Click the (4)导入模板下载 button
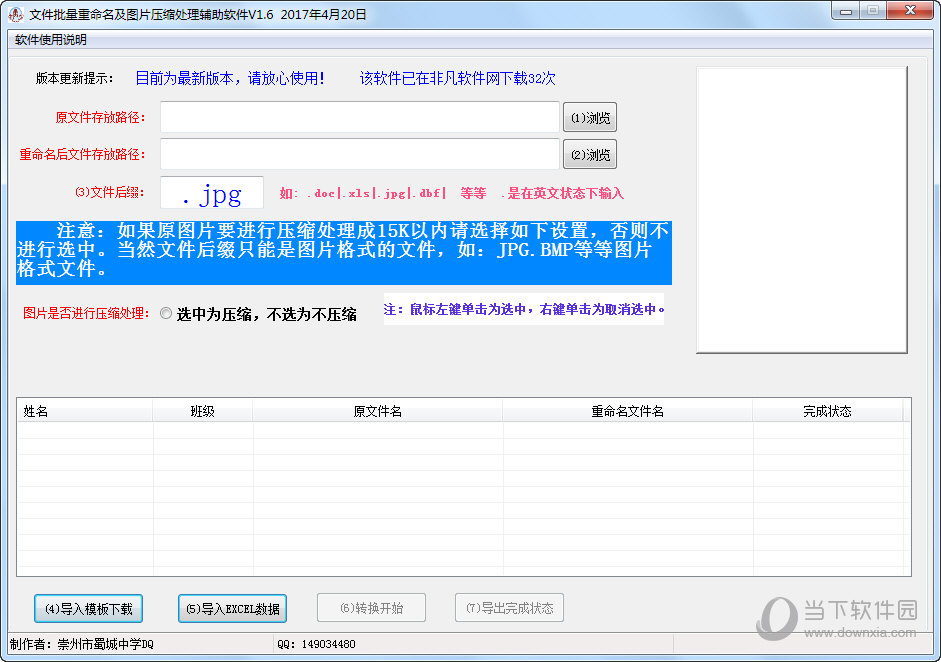Image resolution: width=941 pixels, height=662 pixels. (89, 608)
